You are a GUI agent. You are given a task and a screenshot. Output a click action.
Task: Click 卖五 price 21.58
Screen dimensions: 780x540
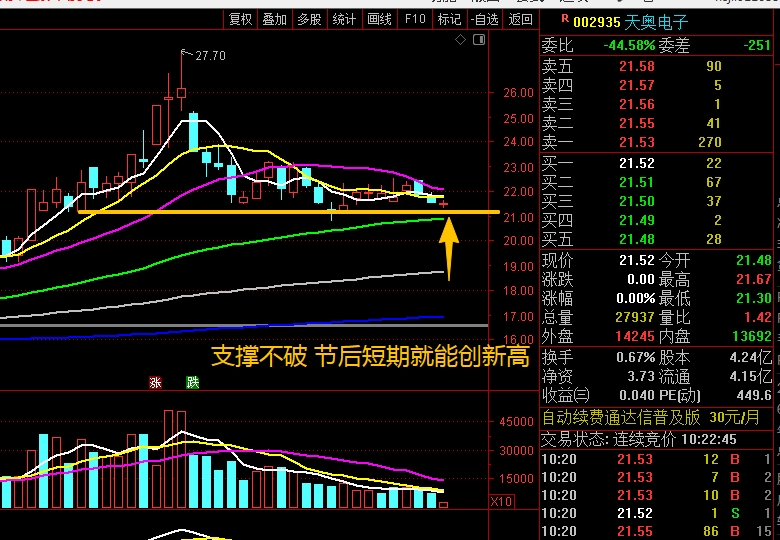click(x=637, y=66)
